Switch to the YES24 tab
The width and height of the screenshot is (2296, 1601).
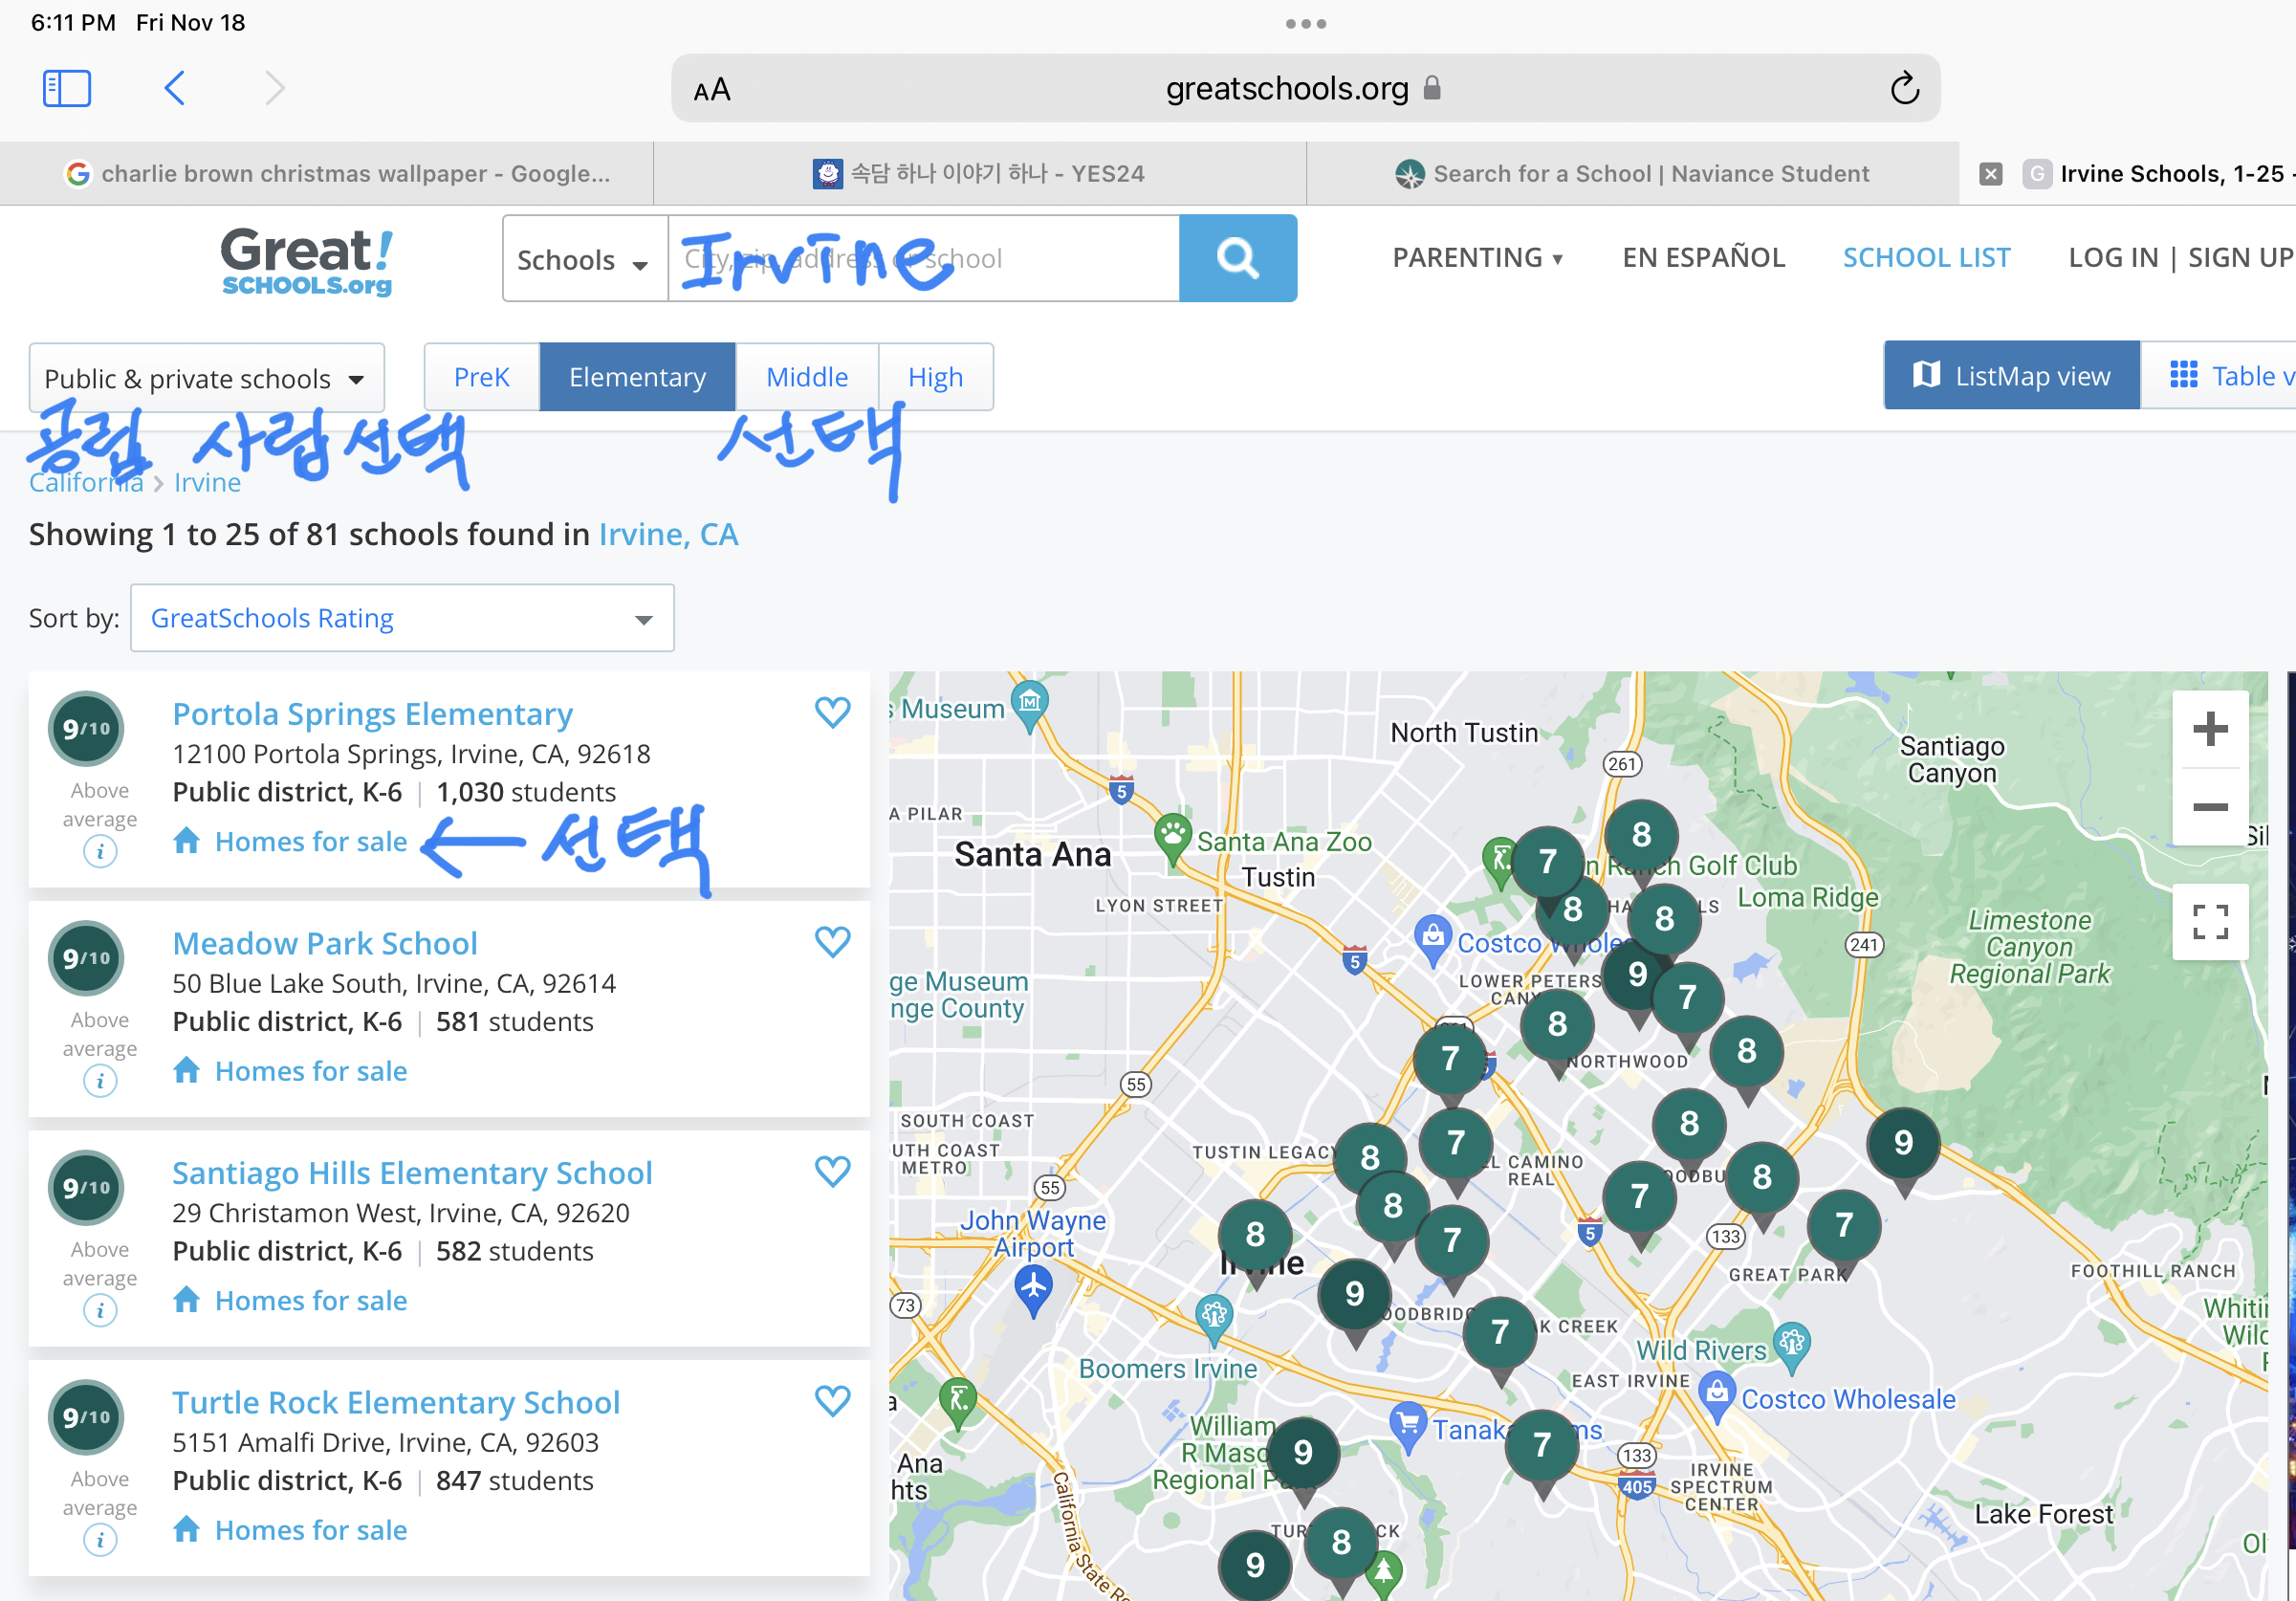[979, 174]
